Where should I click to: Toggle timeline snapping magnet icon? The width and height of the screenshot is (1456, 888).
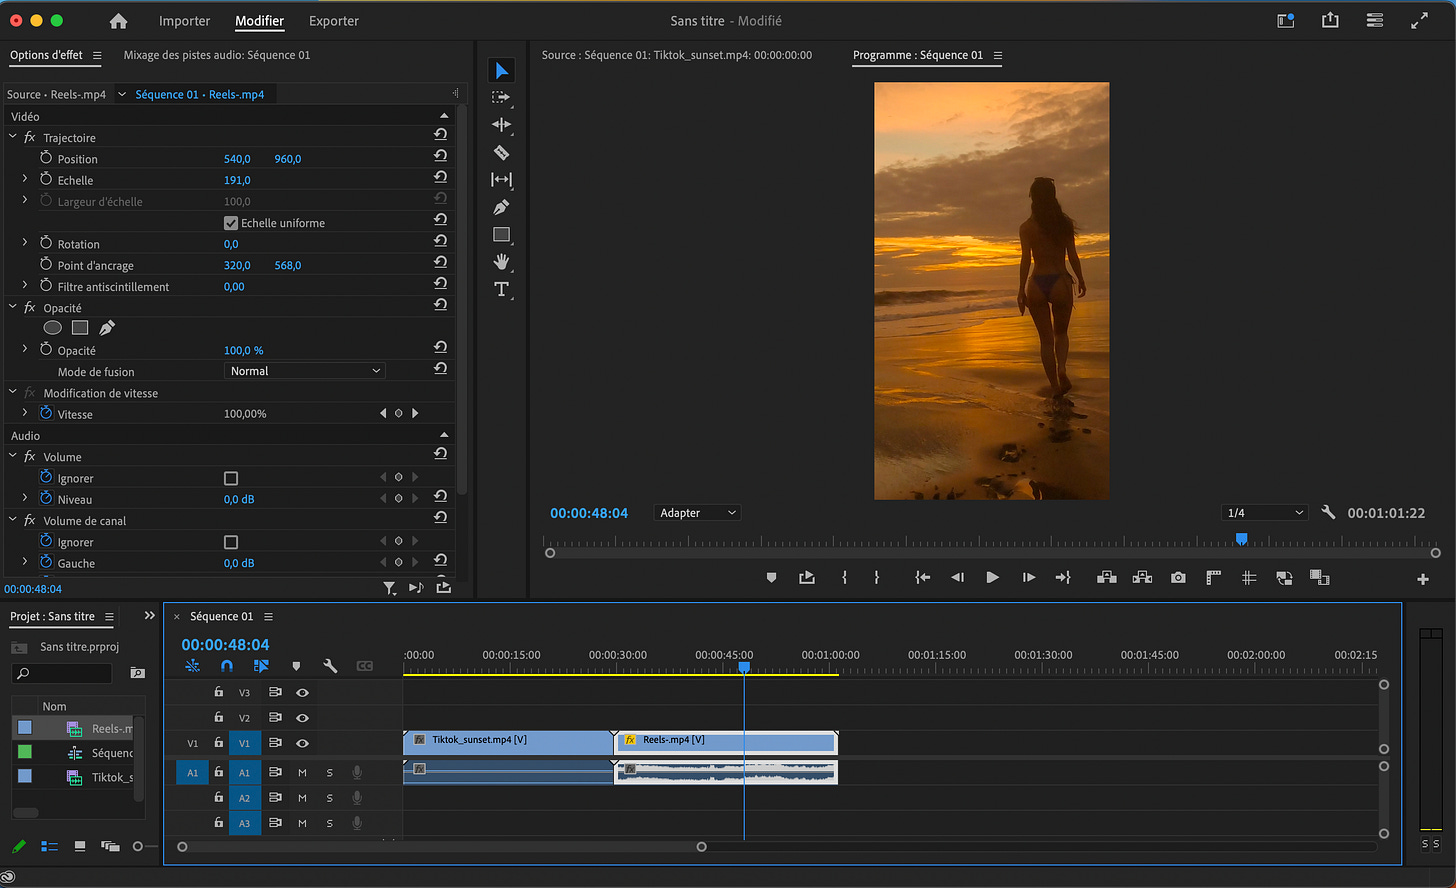[x=227, y=666]
